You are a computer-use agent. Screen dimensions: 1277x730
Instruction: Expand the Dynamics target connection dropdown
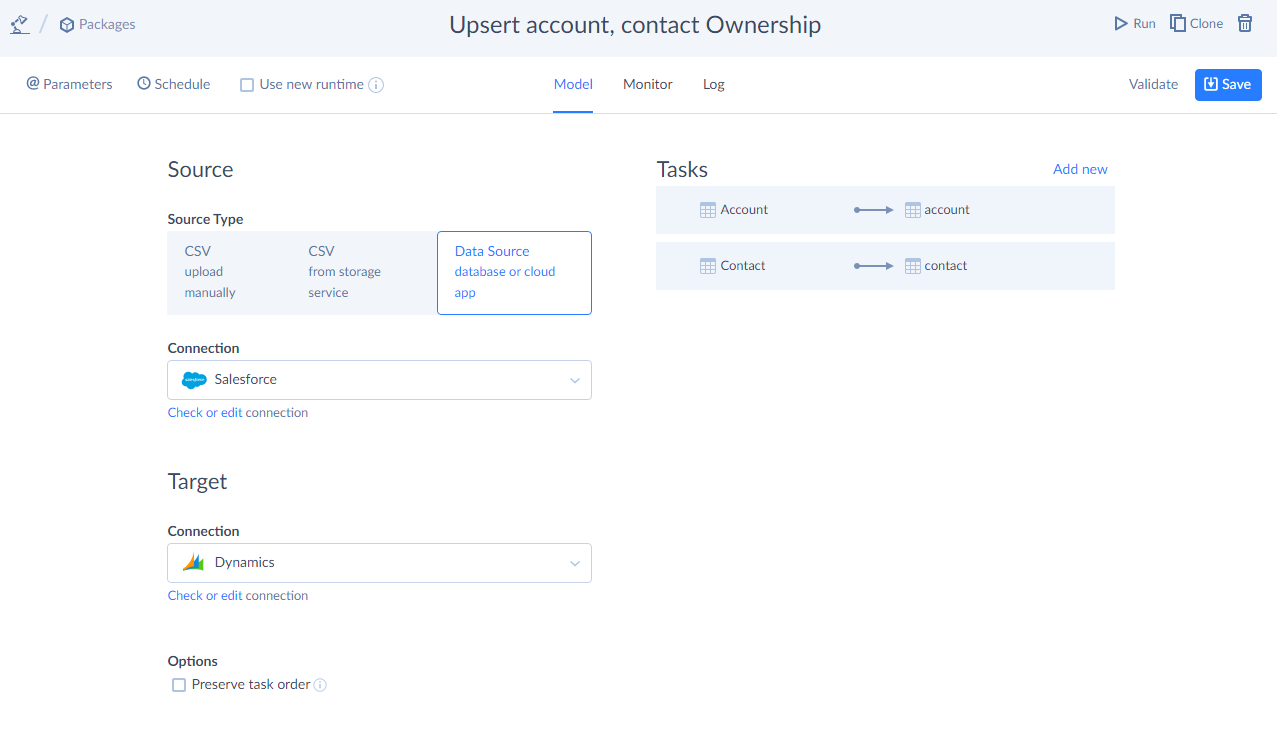coord(574,563)
